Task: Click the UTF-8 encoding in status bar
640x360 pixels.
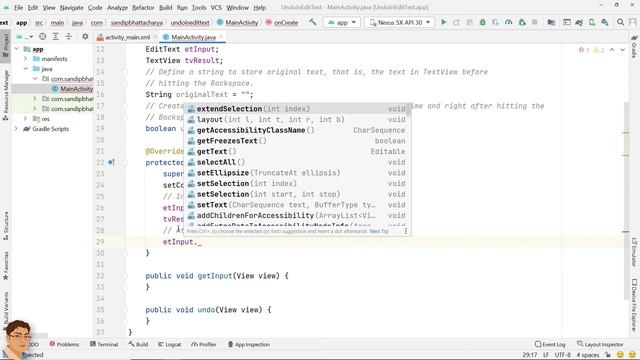Action: (562, 355)
